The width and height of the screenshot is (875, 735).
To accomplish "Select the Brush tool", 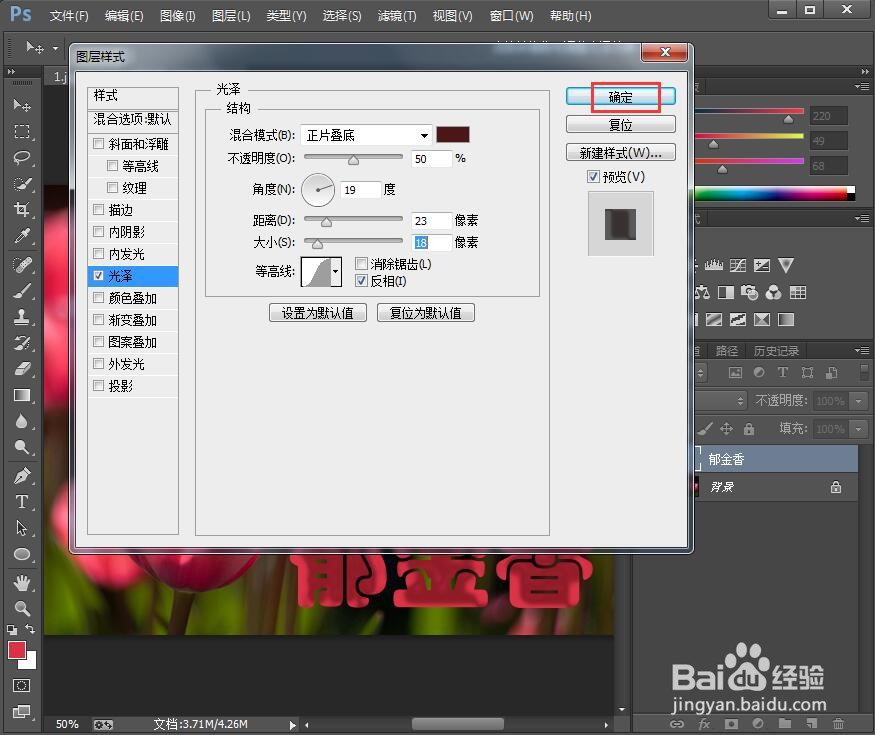I will pos(22,291).
